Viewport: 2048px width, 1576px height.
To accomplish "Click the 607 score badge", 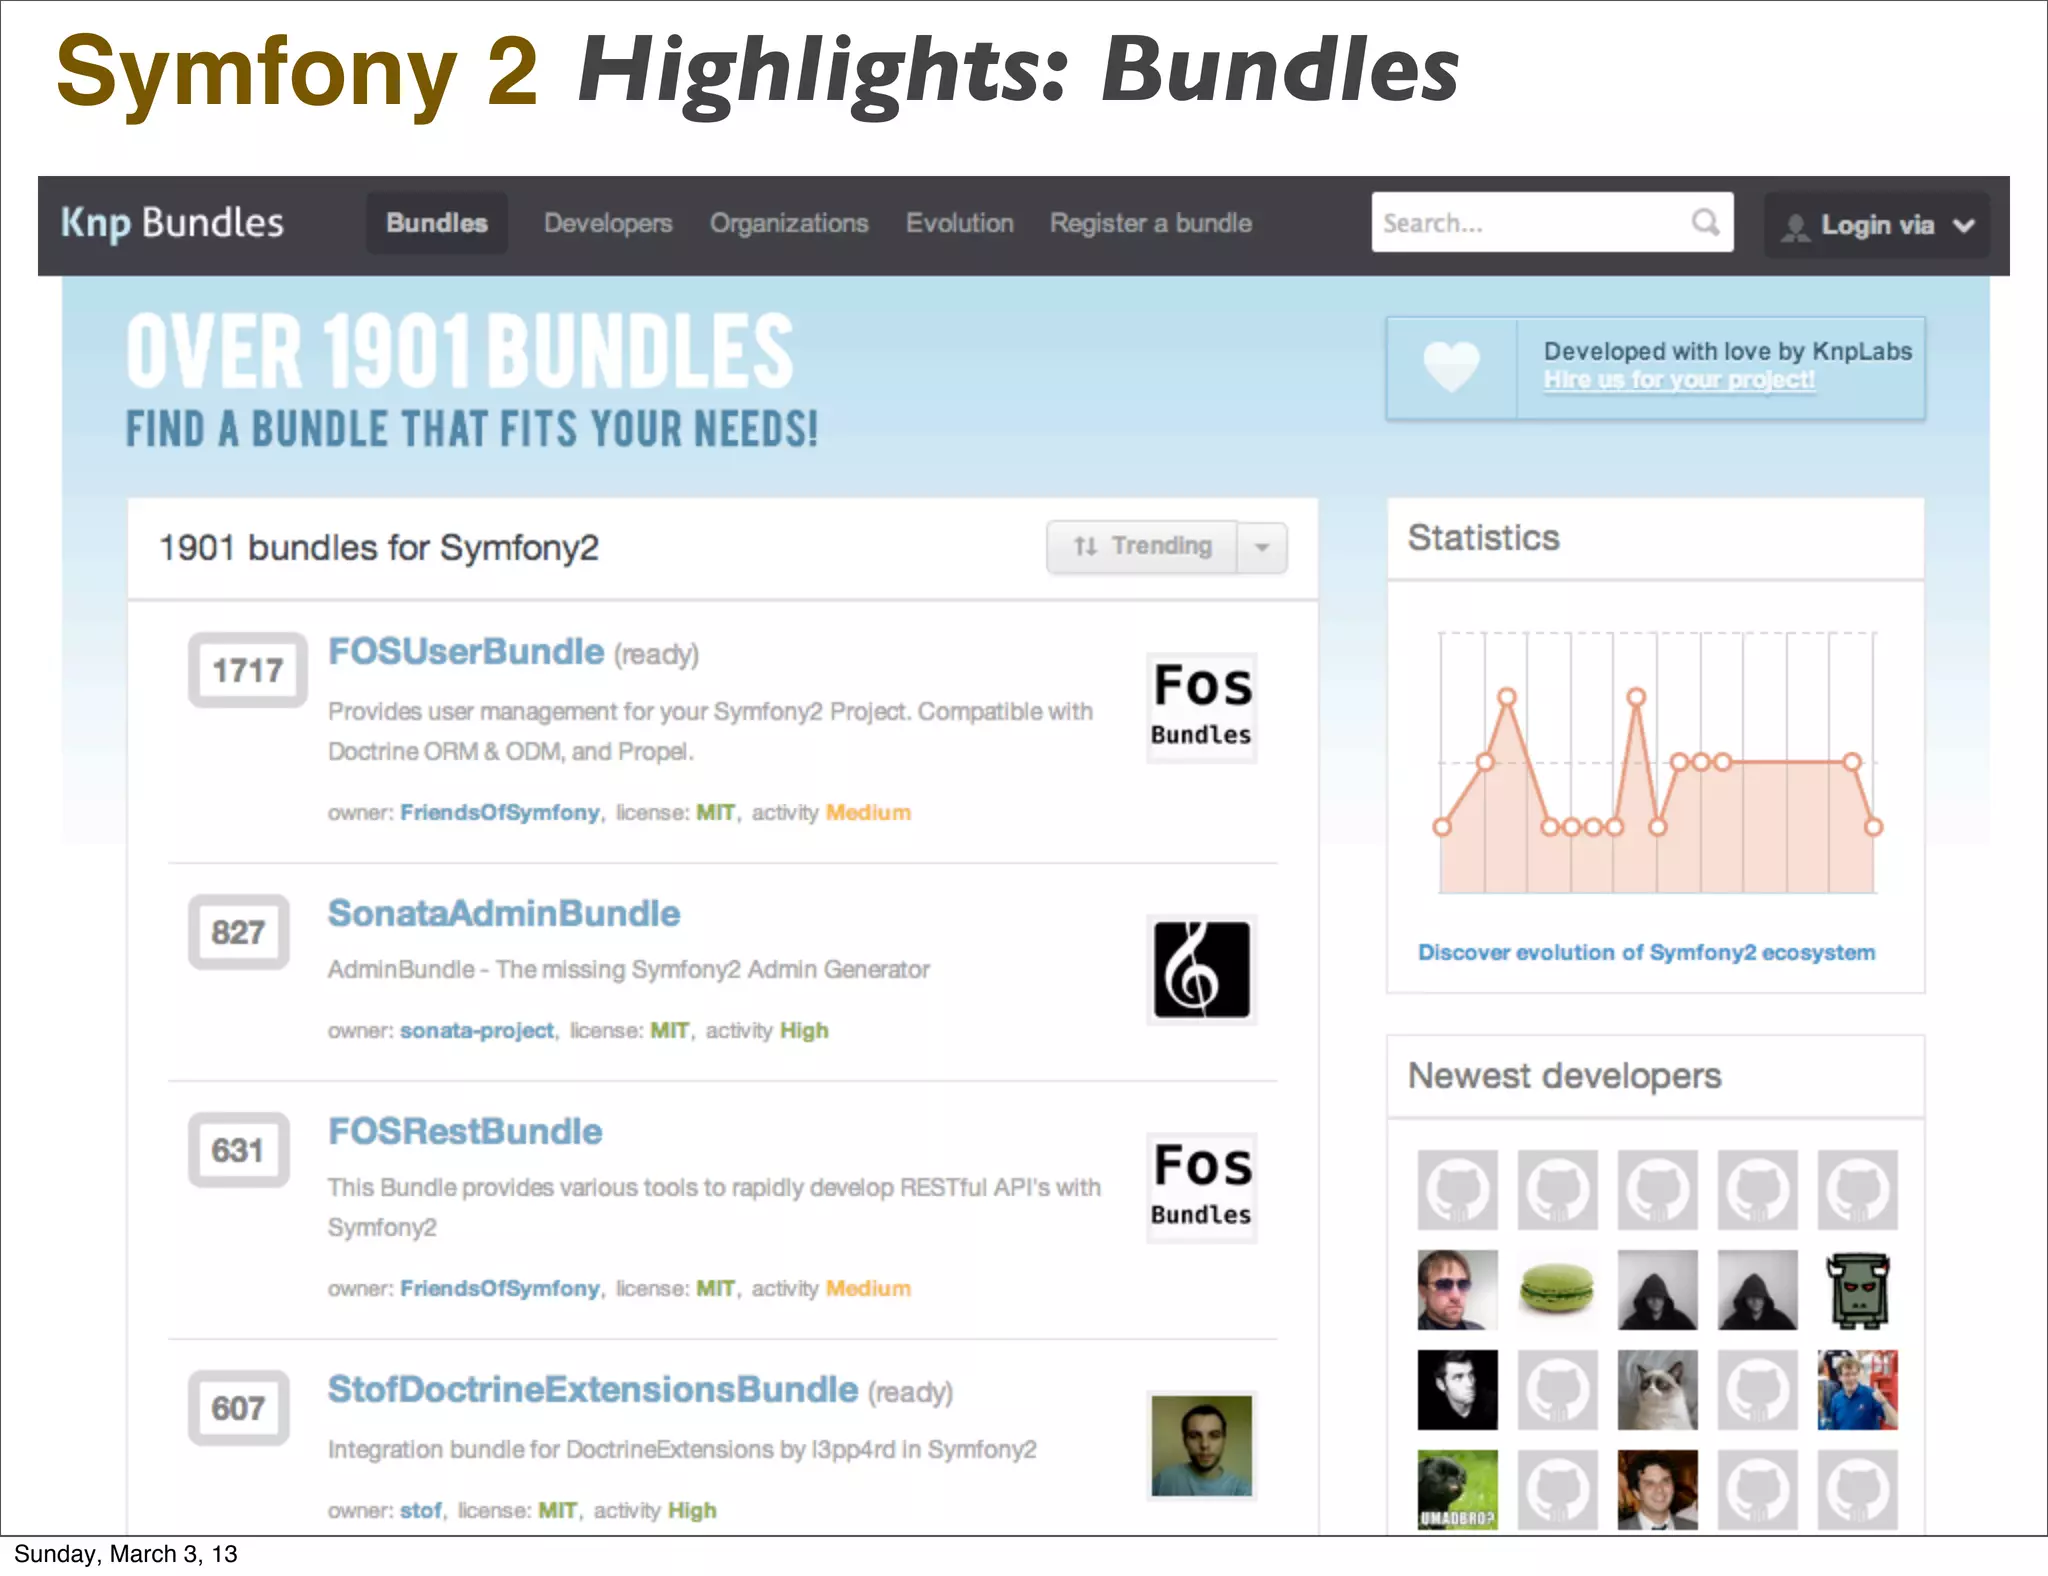I will coord(238,1408).
